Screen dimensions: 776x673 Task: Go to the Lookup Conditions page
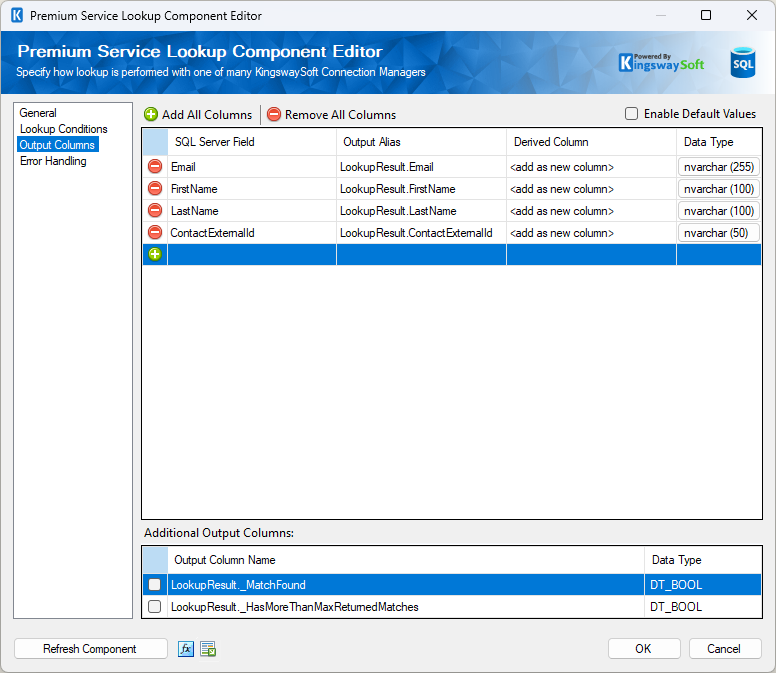pos(63,129)
